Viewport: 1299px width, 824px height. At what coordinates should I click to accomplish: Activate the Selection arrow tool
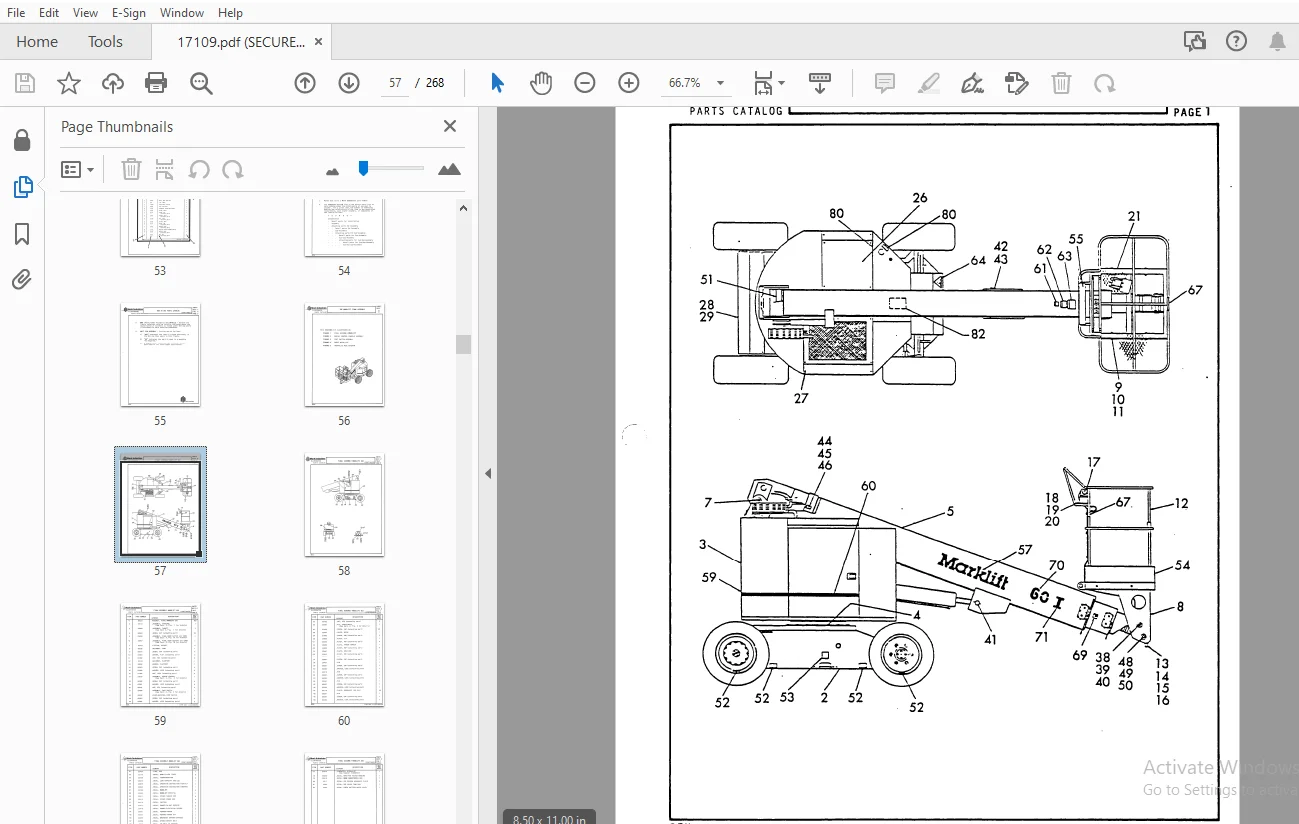tap(497, 83)
